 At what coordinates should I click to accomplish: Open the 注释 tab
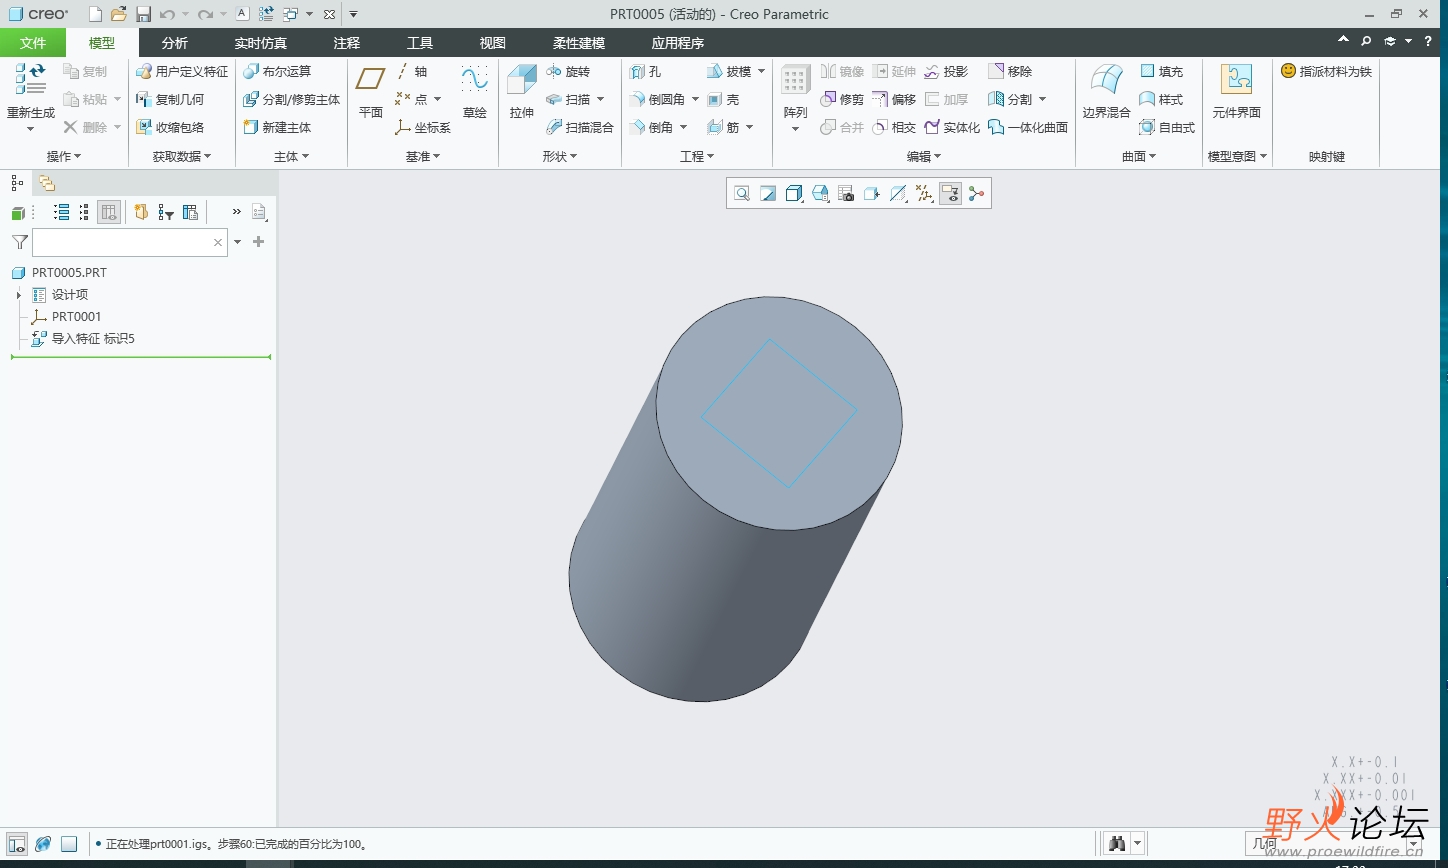click(347, 43)
